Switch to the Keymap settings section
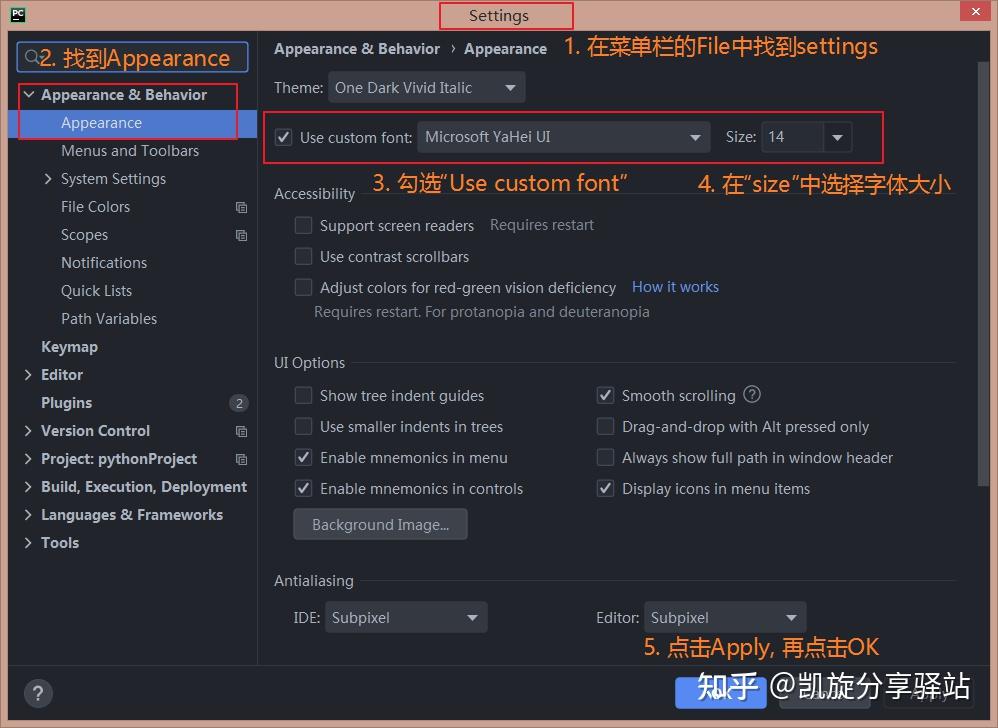Viewport: 998px width, 728px height. 69,347
